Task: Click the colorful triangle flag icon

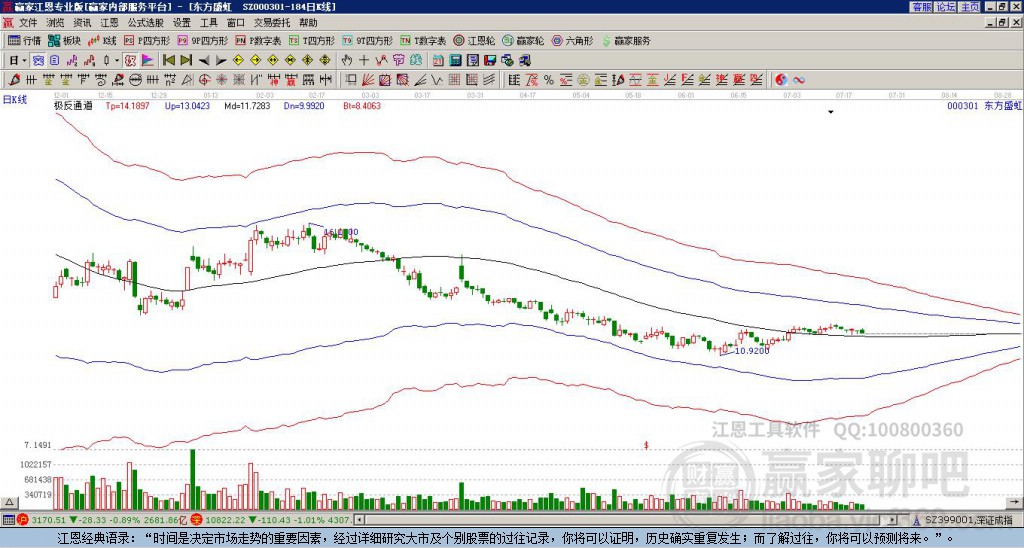Action: coord(148,60)
